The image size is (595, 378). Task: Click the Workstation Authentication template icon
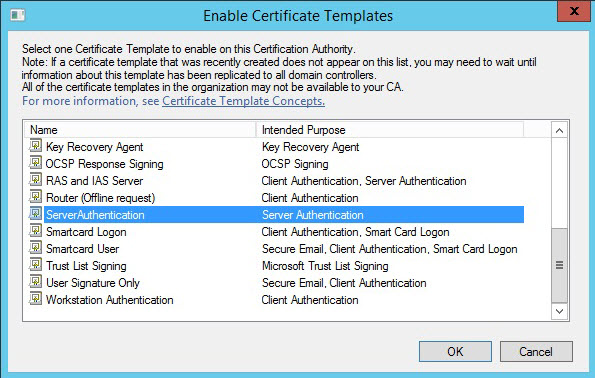[x=36, y=299]
